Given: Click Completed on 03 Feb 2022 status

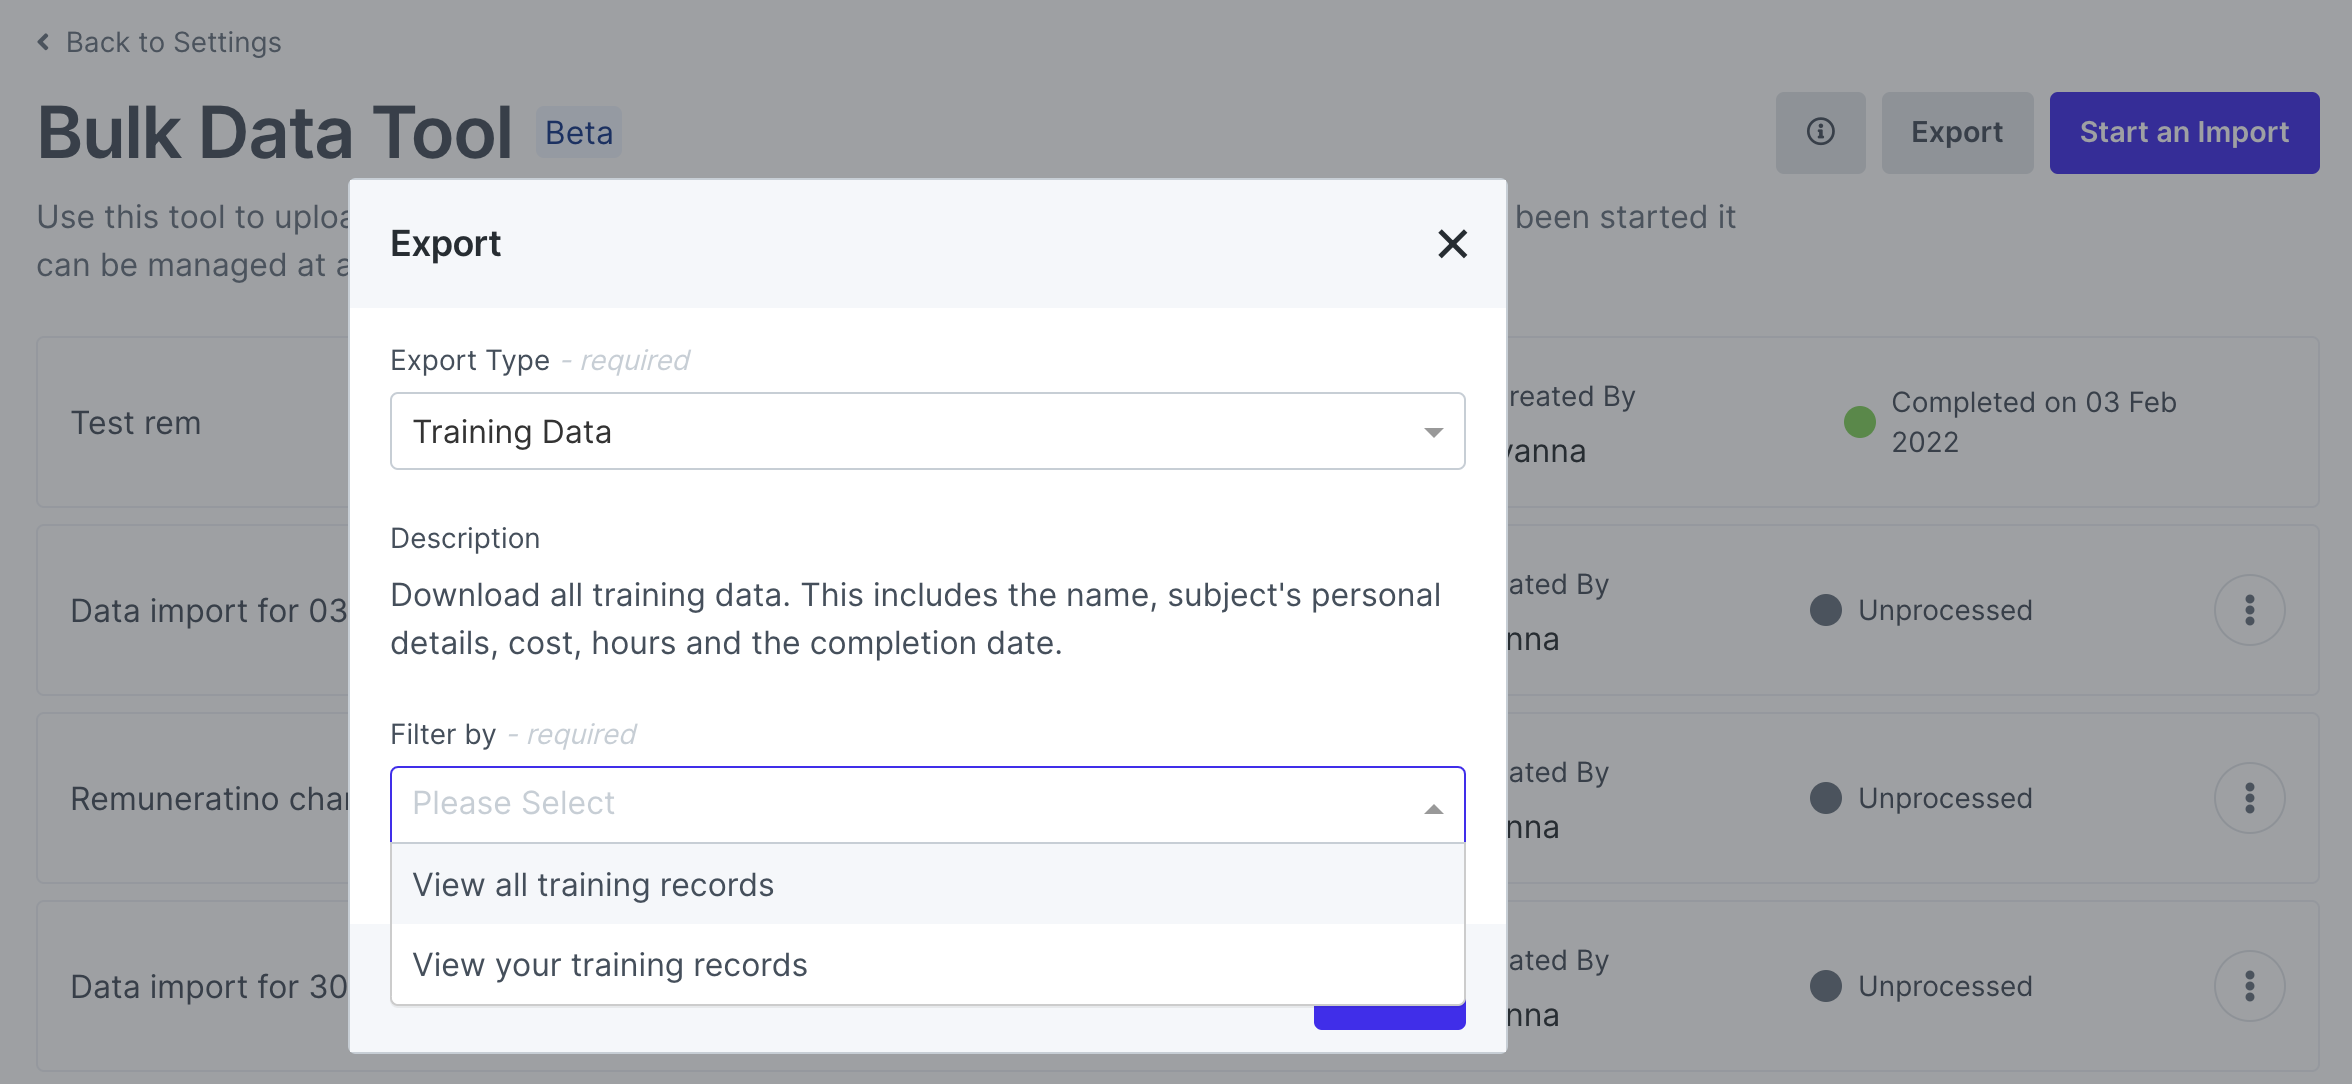Looking at the screenshot, I should (x=2033, y=421).
